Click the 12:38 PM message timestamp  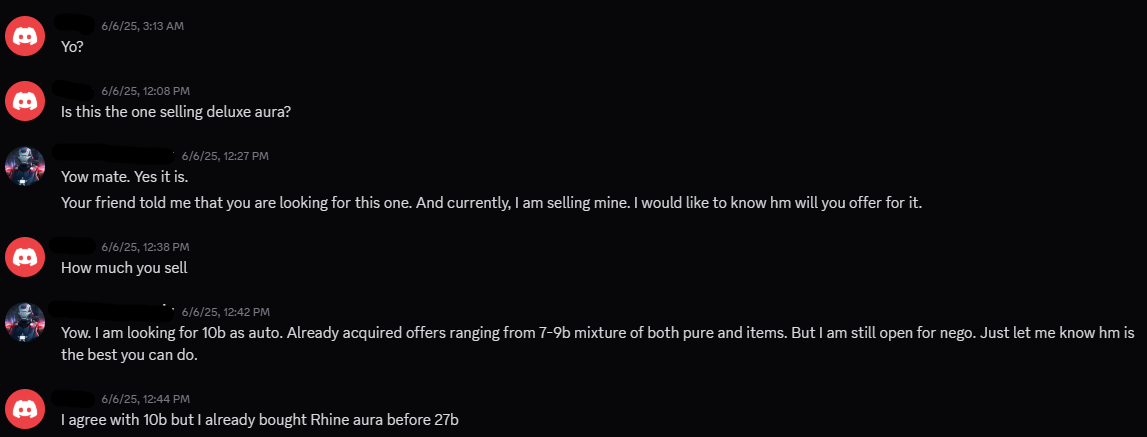[x=146, y=247]
